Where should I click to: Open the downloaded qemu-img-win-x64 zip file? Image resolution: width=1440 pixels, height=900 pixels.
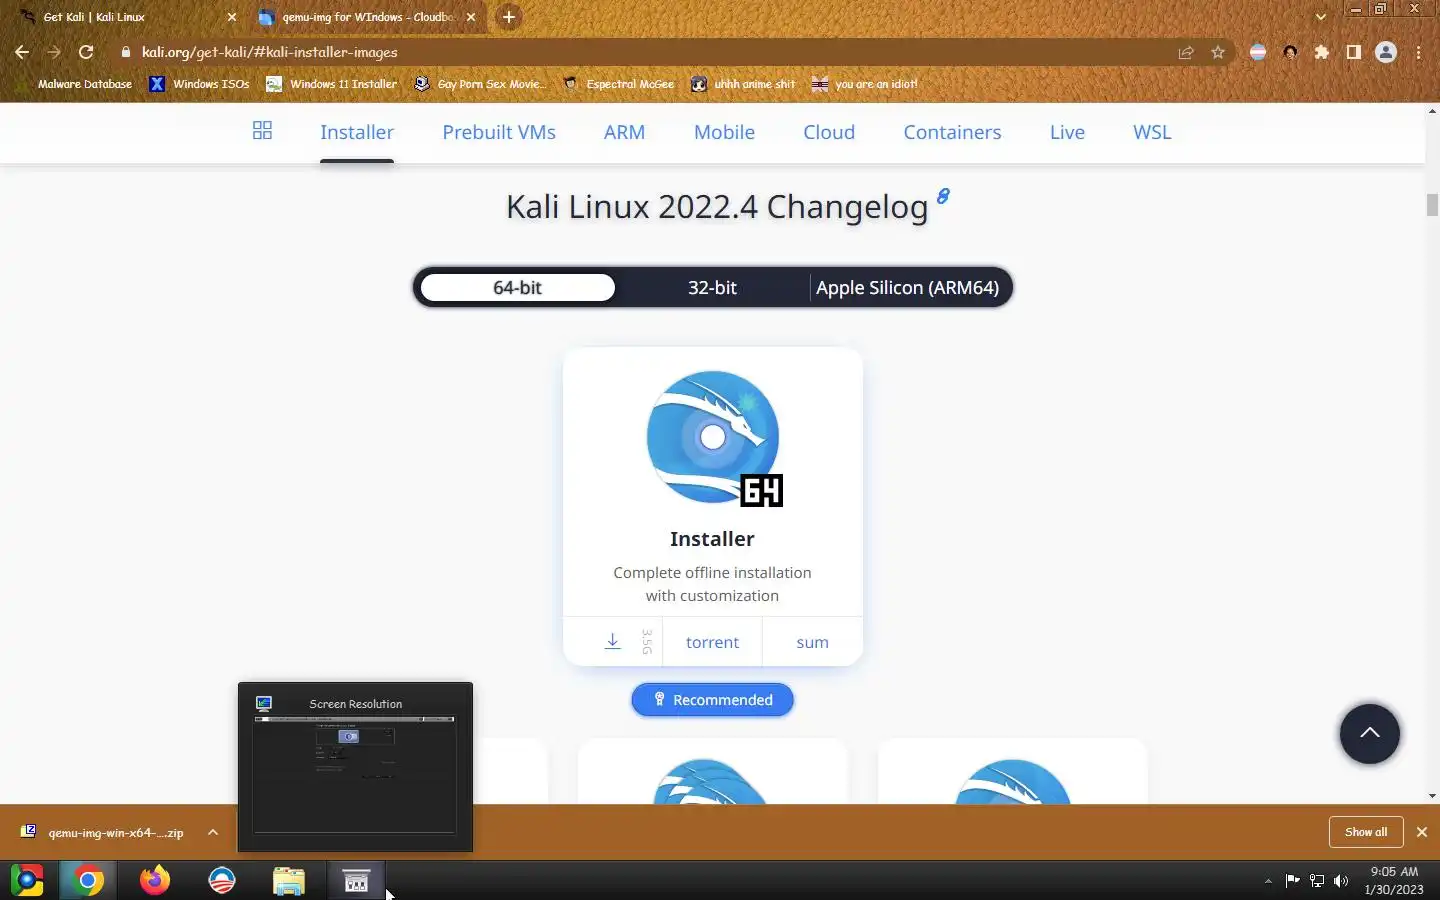(104, 832)
